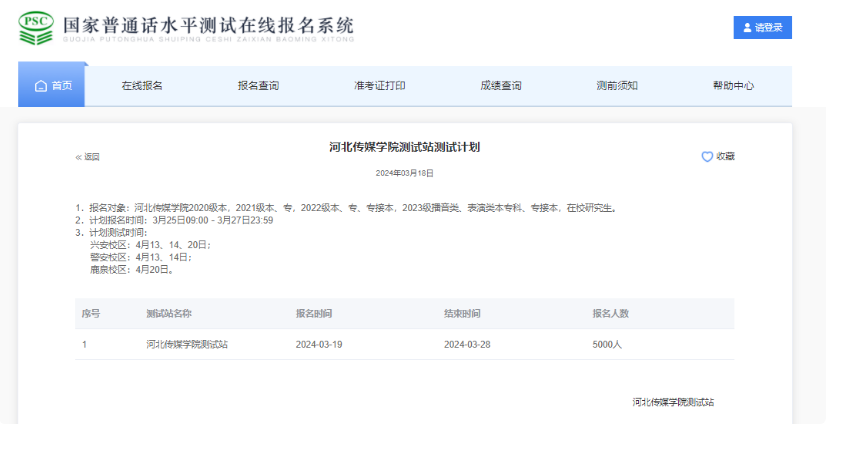842x450 pixels.
Task: Click the heart 收藏 favorite icon
Action: [x=707, y=157]
